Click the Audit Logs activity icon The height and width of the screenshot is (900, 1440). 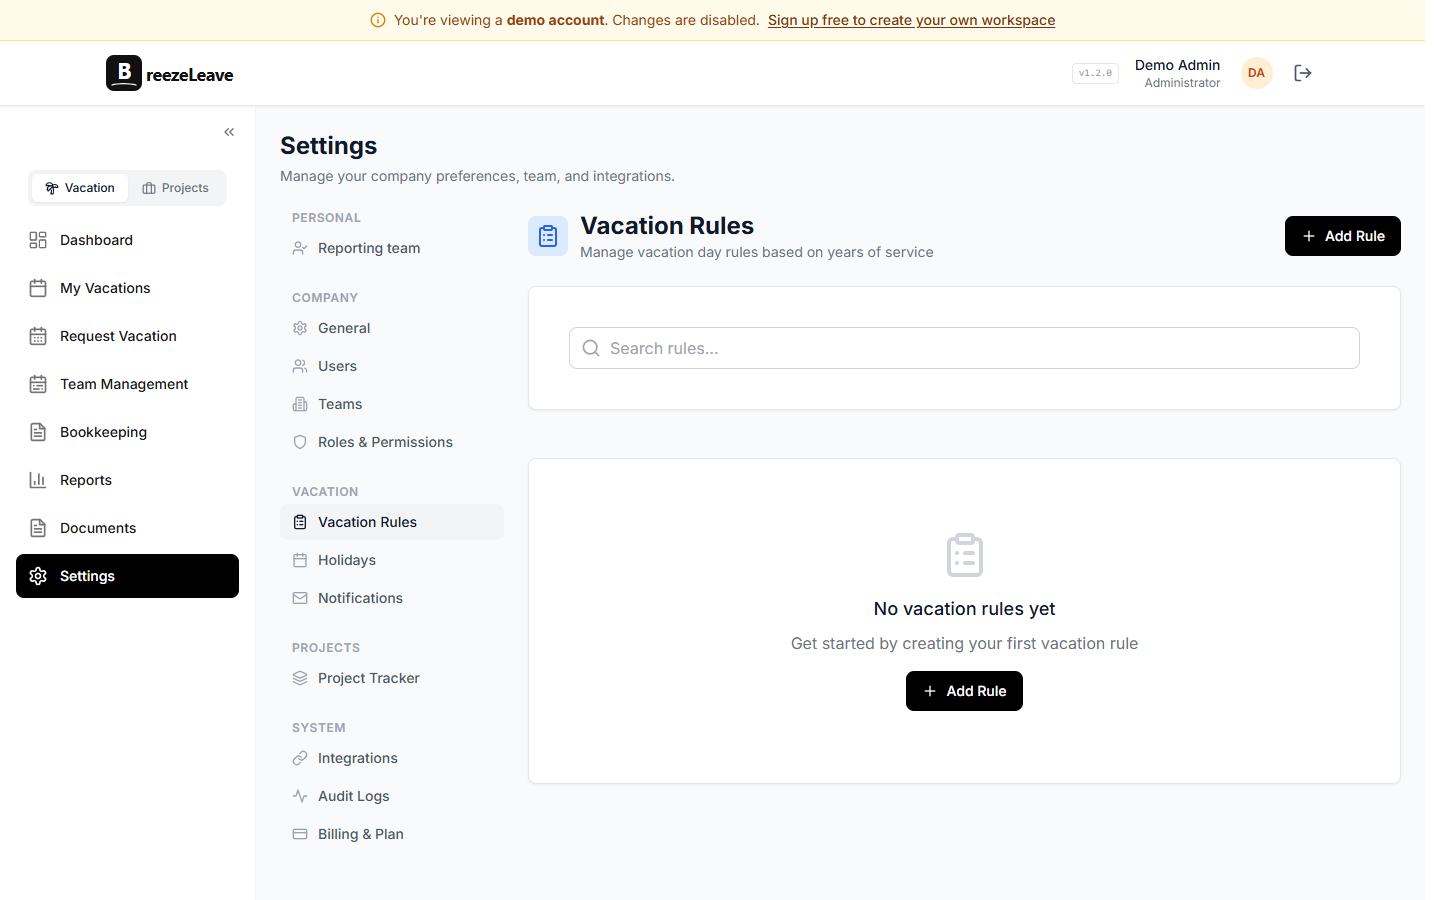(x=300, y=796)
